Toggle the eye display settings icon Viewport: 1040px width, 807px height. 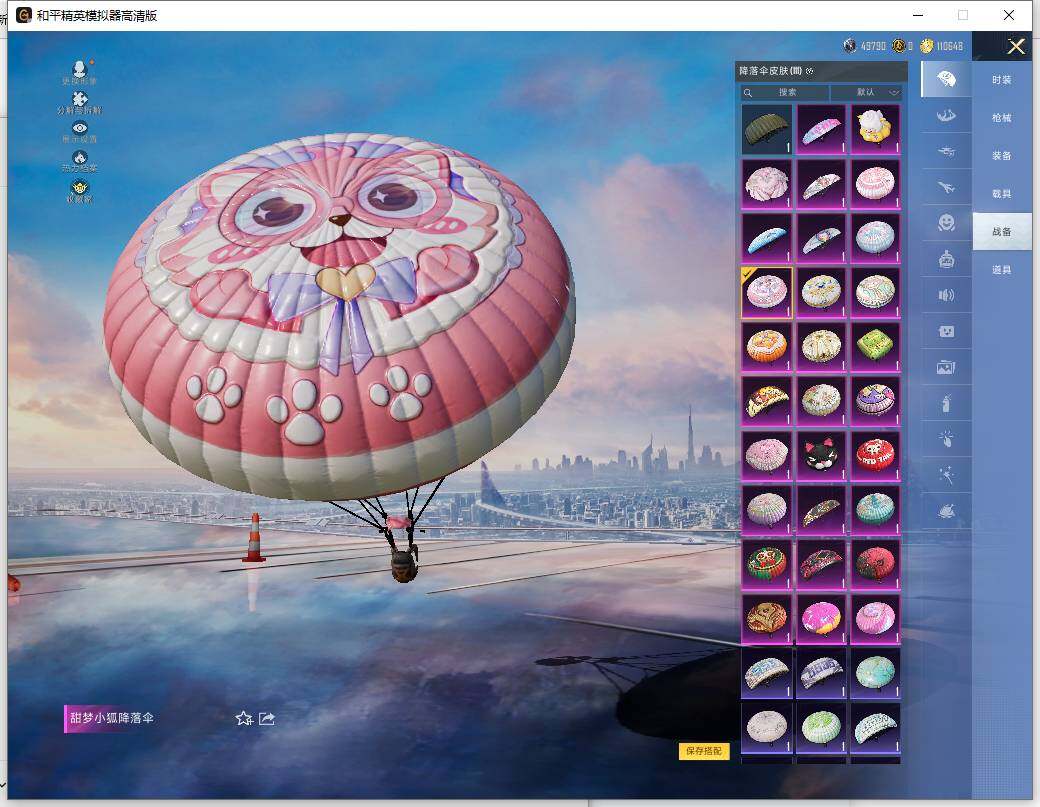tap(80, 128)
